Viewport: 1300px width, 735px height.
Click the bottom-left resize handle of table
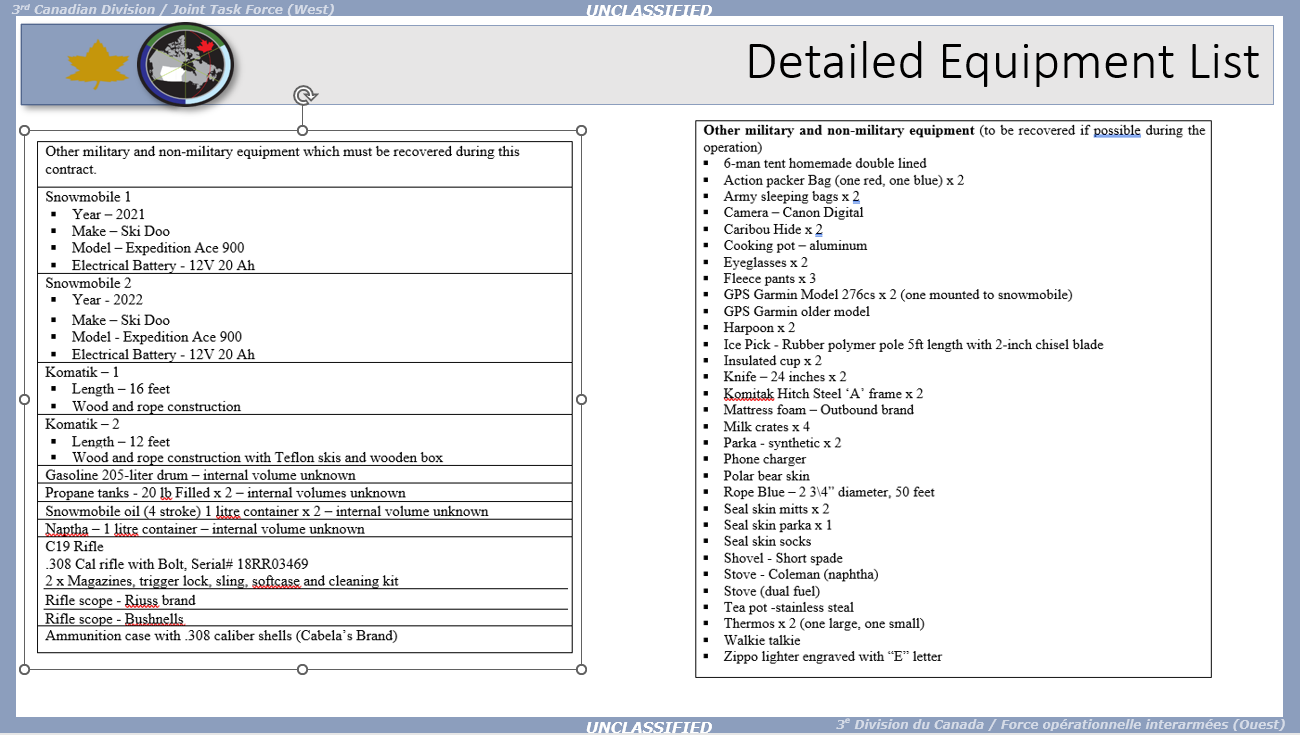click(x=25, y=667)
